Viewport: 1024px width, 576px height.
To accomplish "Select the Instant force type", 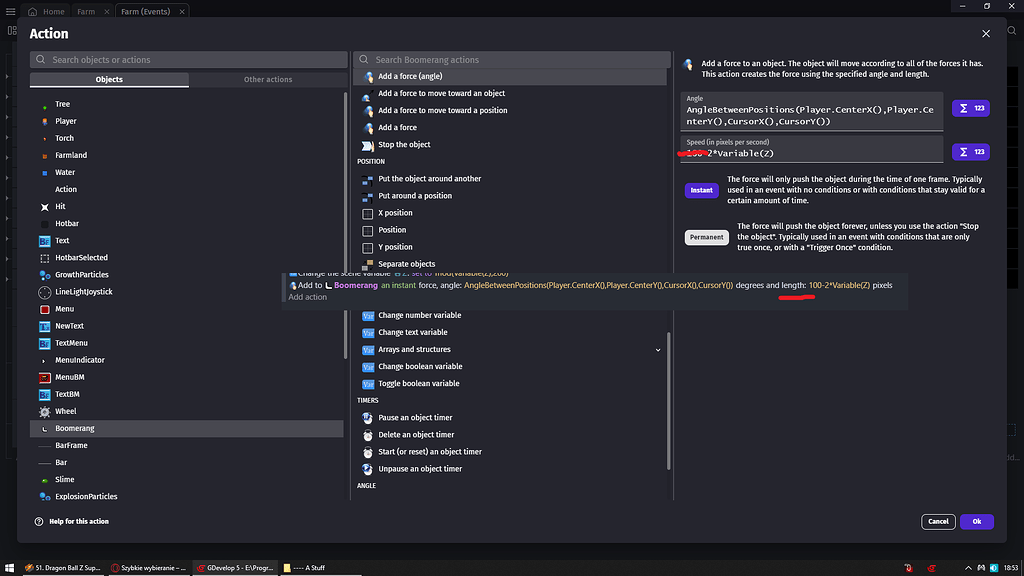I will 701,190.
